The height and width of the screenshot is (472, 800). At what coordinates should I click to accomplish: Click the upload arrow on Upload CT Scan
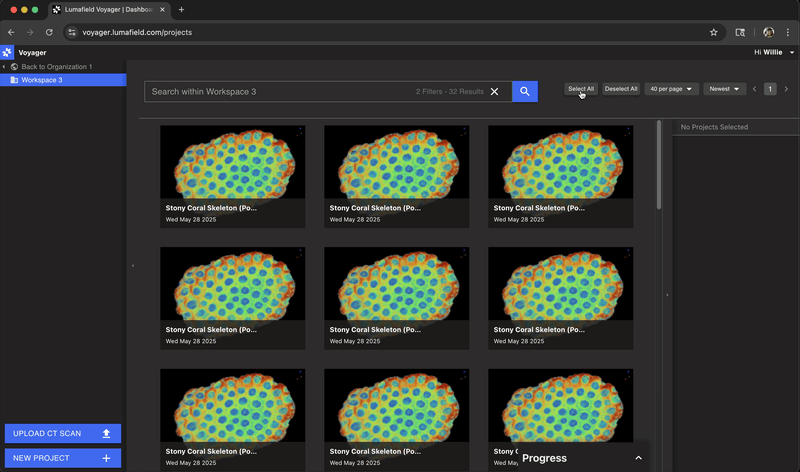tap(106, 433)
